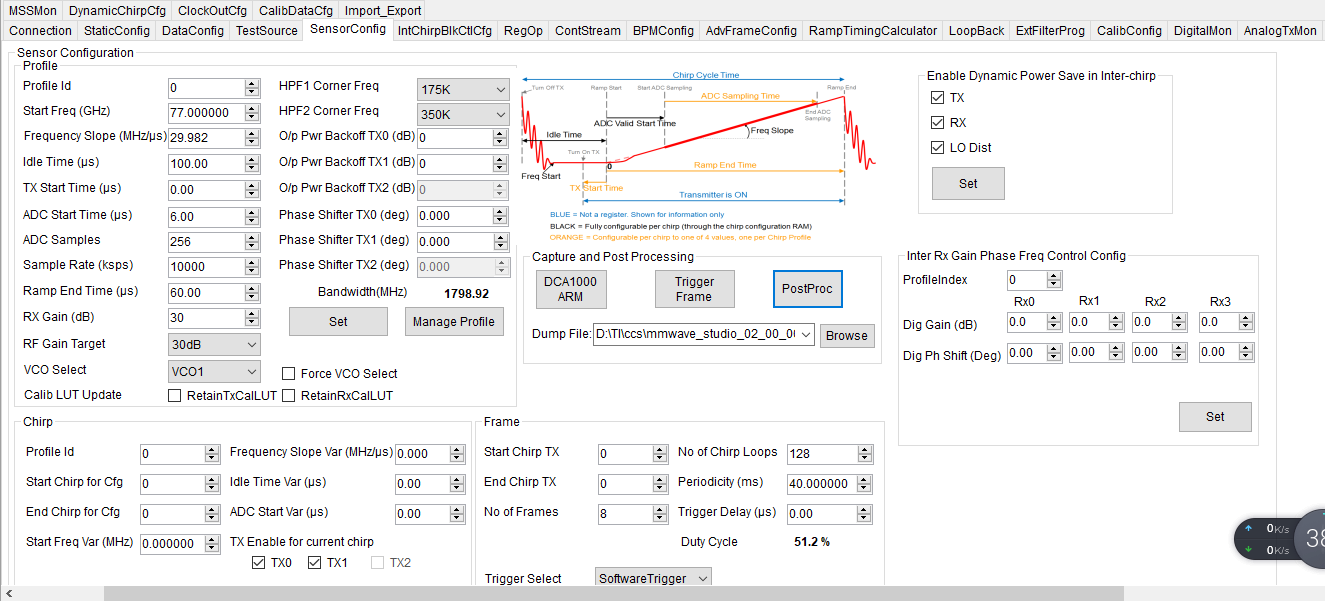The image size is (1325, 601).
Task: Open HPF1 Corner Freq dropdown
Action: [463, 90]
